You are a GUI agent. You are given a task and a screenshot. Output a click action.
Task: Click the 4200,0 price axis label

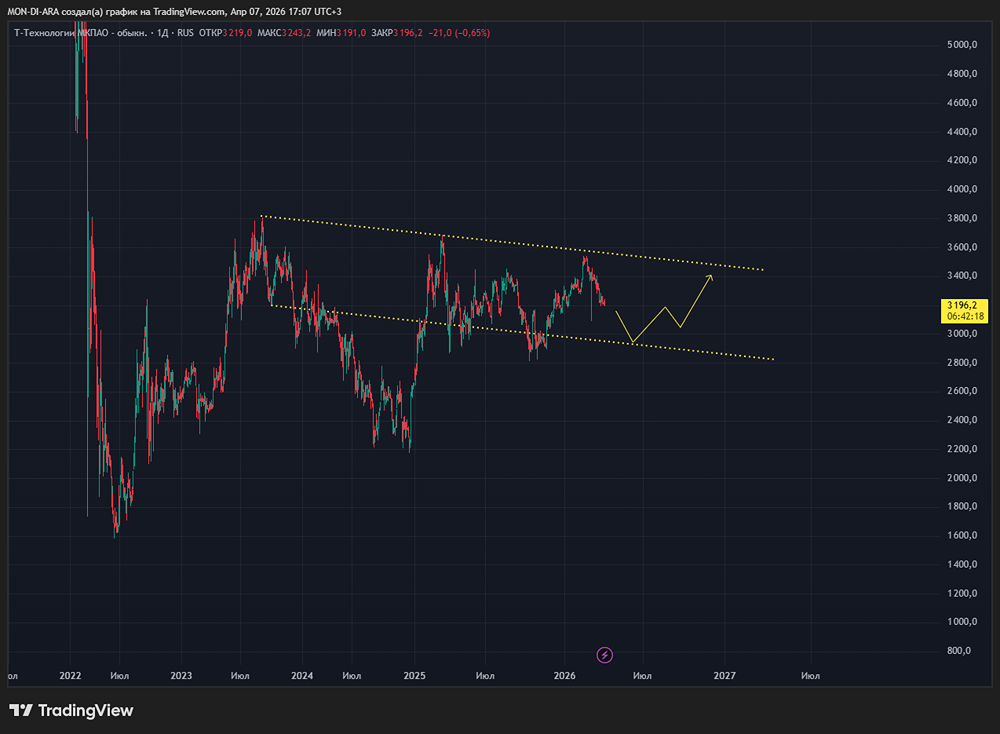tap(962, 160)
